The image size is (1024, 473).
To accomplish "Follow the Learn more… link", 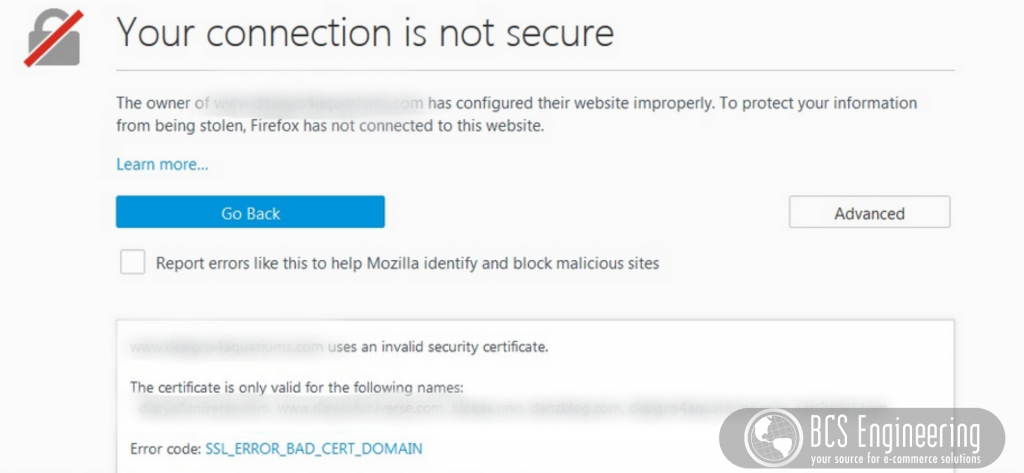I will point(162,164).
